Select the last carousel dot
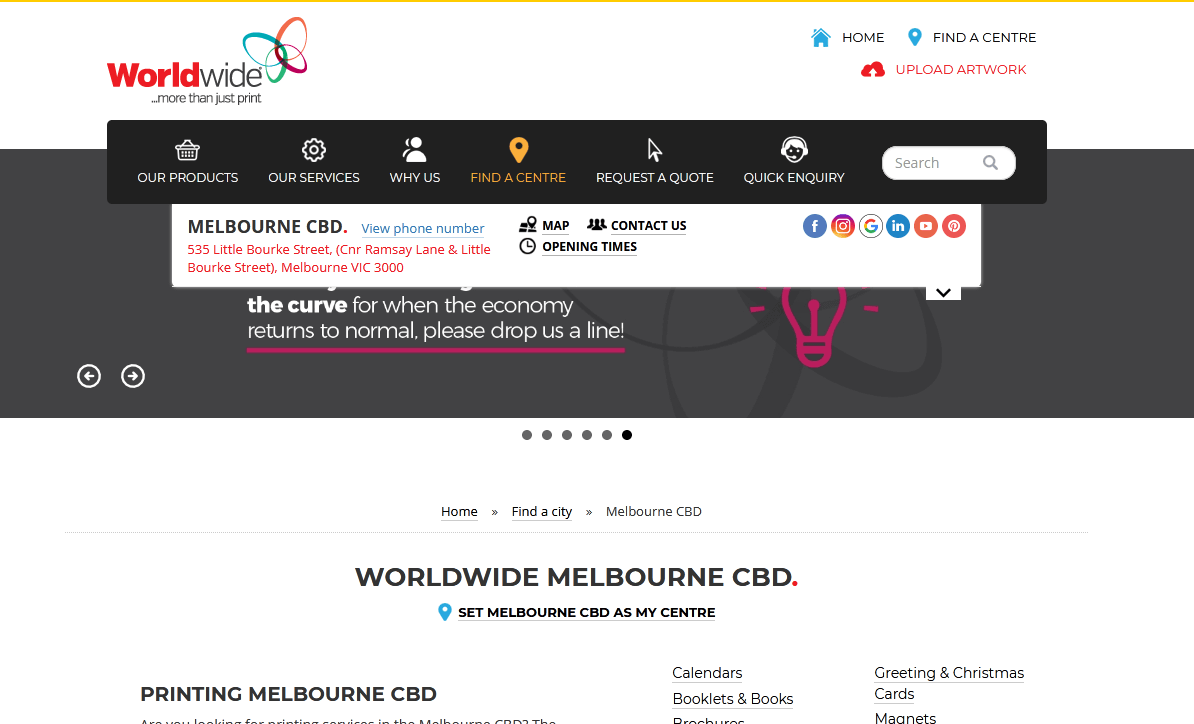1194x724 pixels. tap(627, 435)
